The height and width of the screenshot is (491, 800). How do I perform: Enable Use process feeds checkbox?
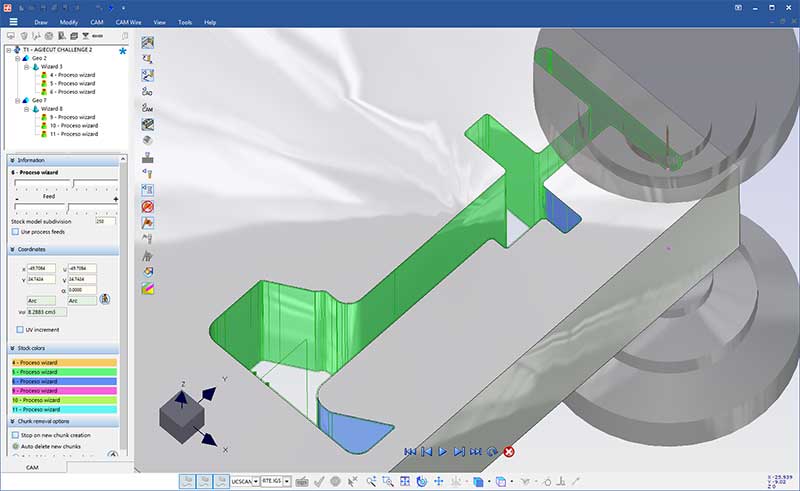[15, 231]
